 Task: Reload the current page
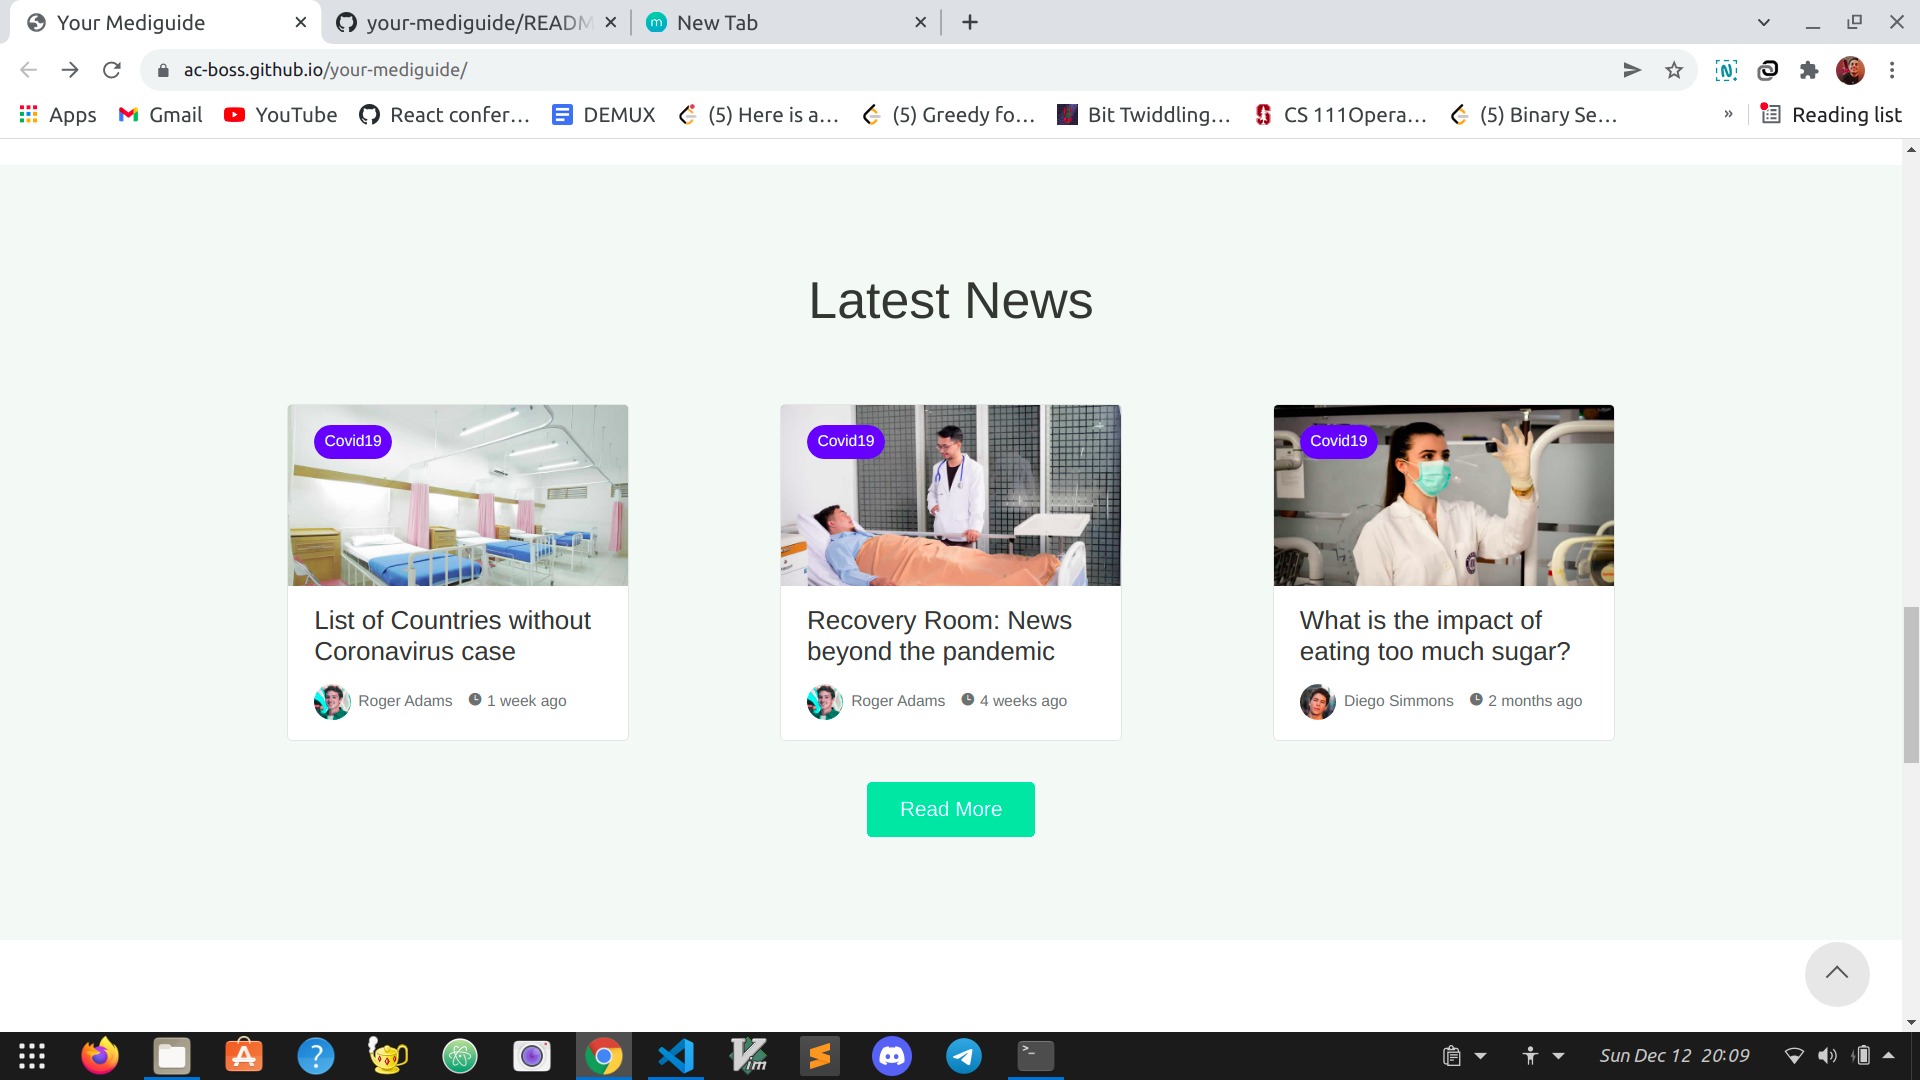tap(112, 70)
